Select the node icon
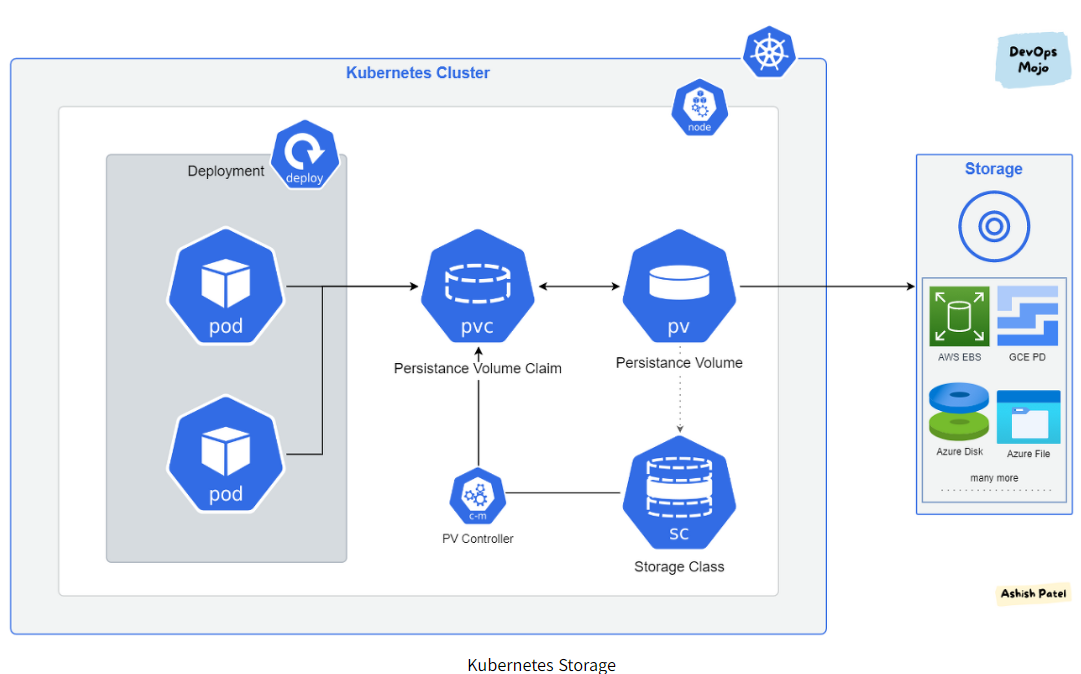This screenshot has width=1081, height=674. (699, 110)
